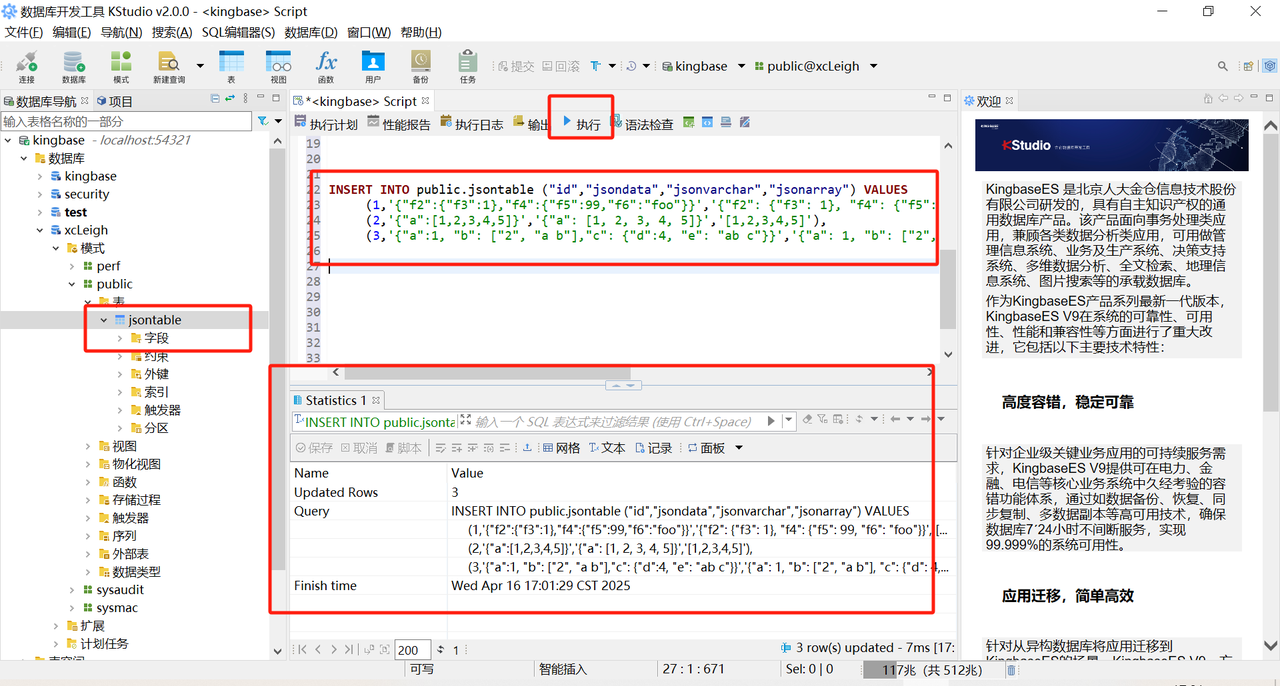The height and width of the screenshot is (686, 1280).
Task: Switch results to 文本 (Text) view
Action: tap(607, 448)
